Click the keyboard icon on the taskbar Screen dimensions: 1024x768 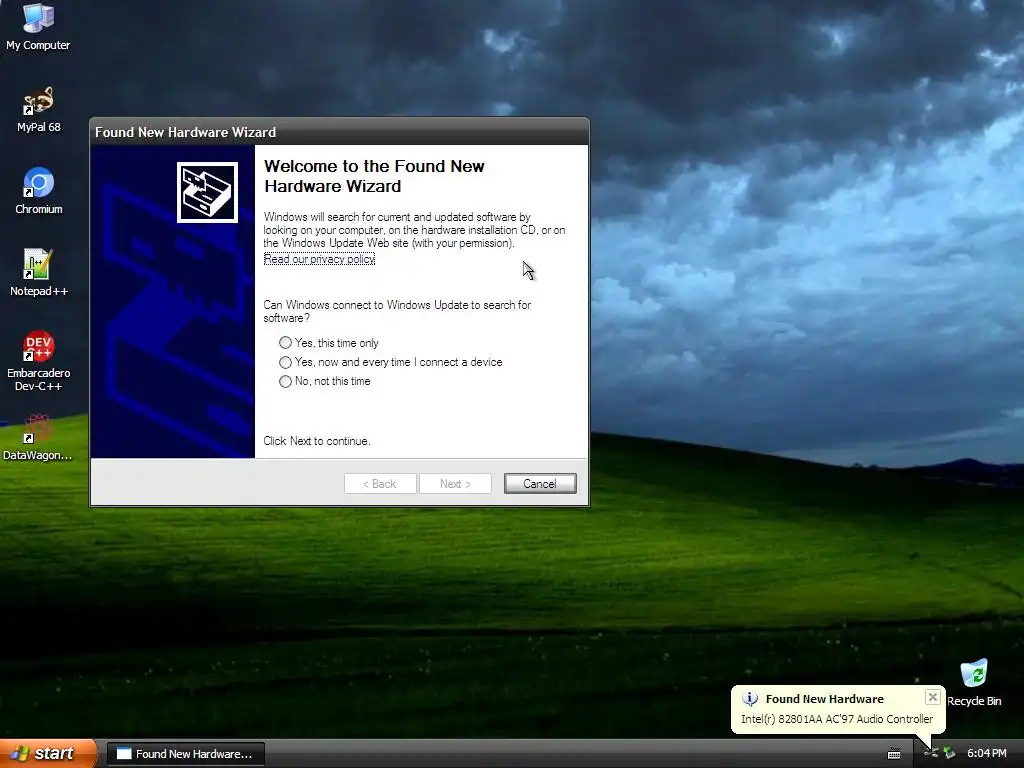[x=894, y=754]
